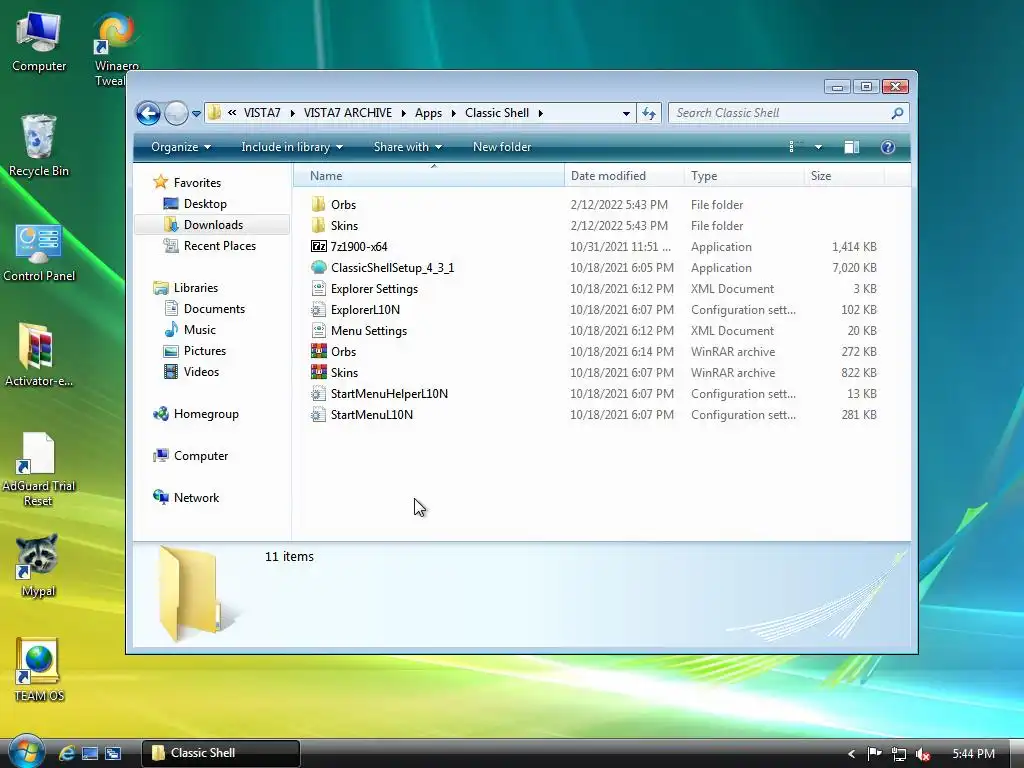Create a New folder
This screenshot has width=1024, height=768.
502,147
